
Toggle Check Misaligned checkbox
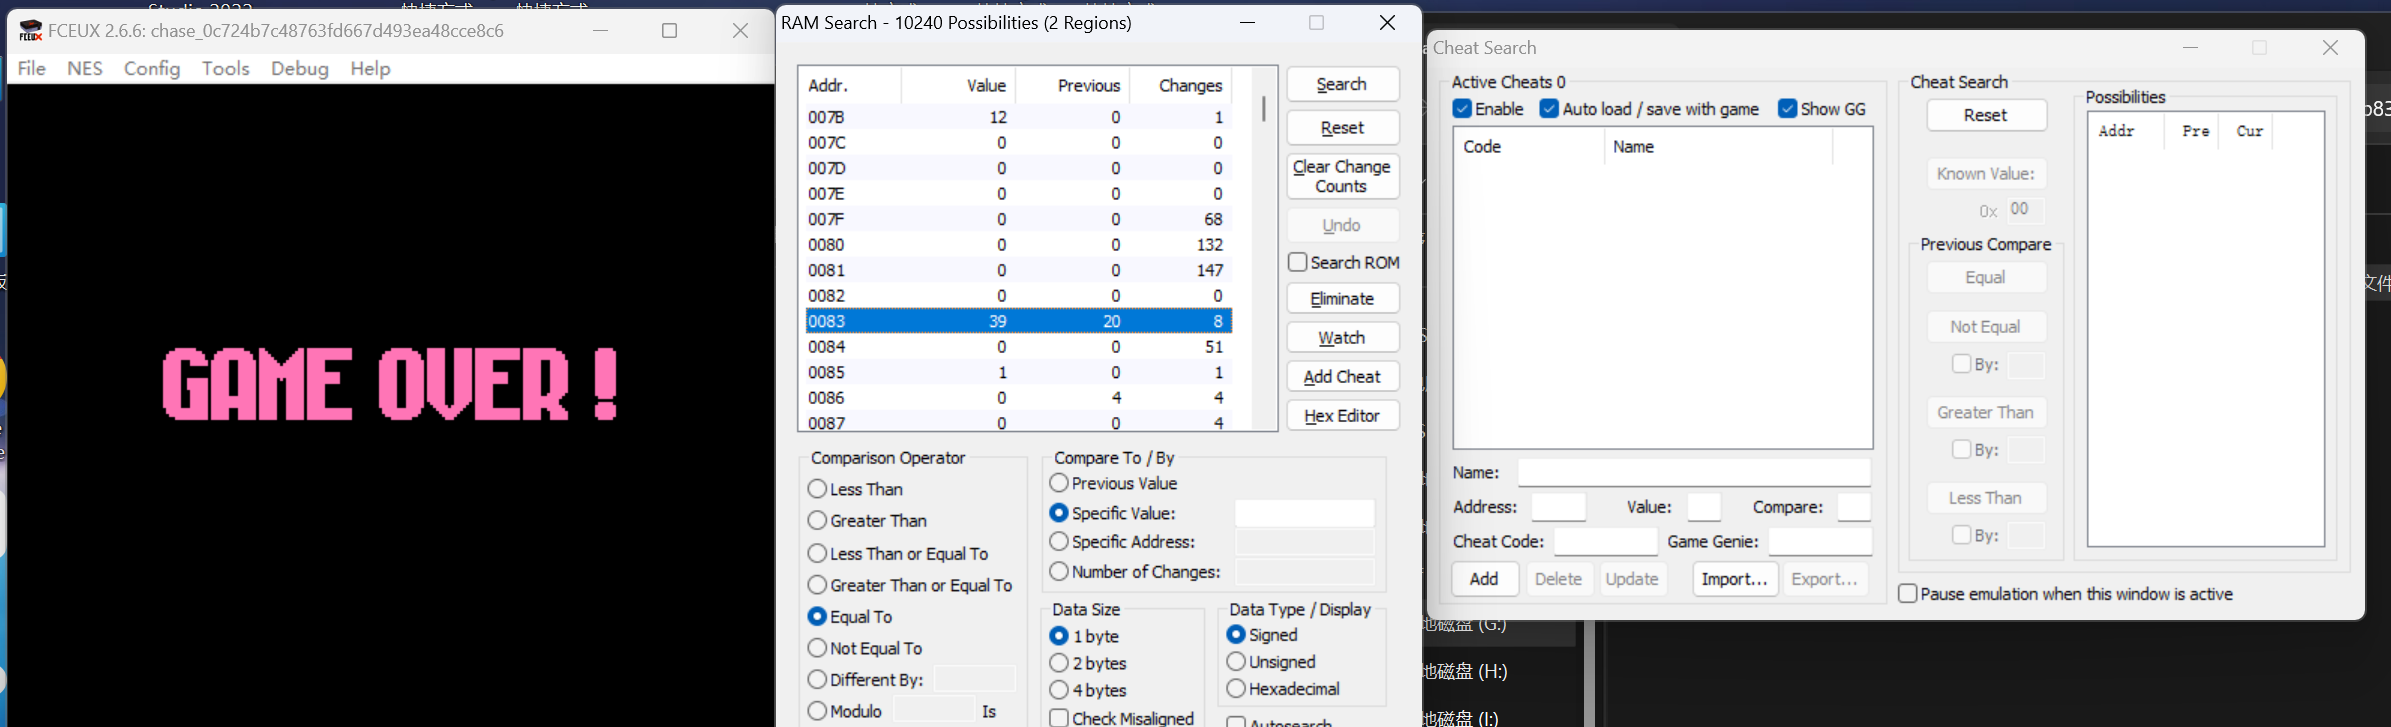[1122, 718]
